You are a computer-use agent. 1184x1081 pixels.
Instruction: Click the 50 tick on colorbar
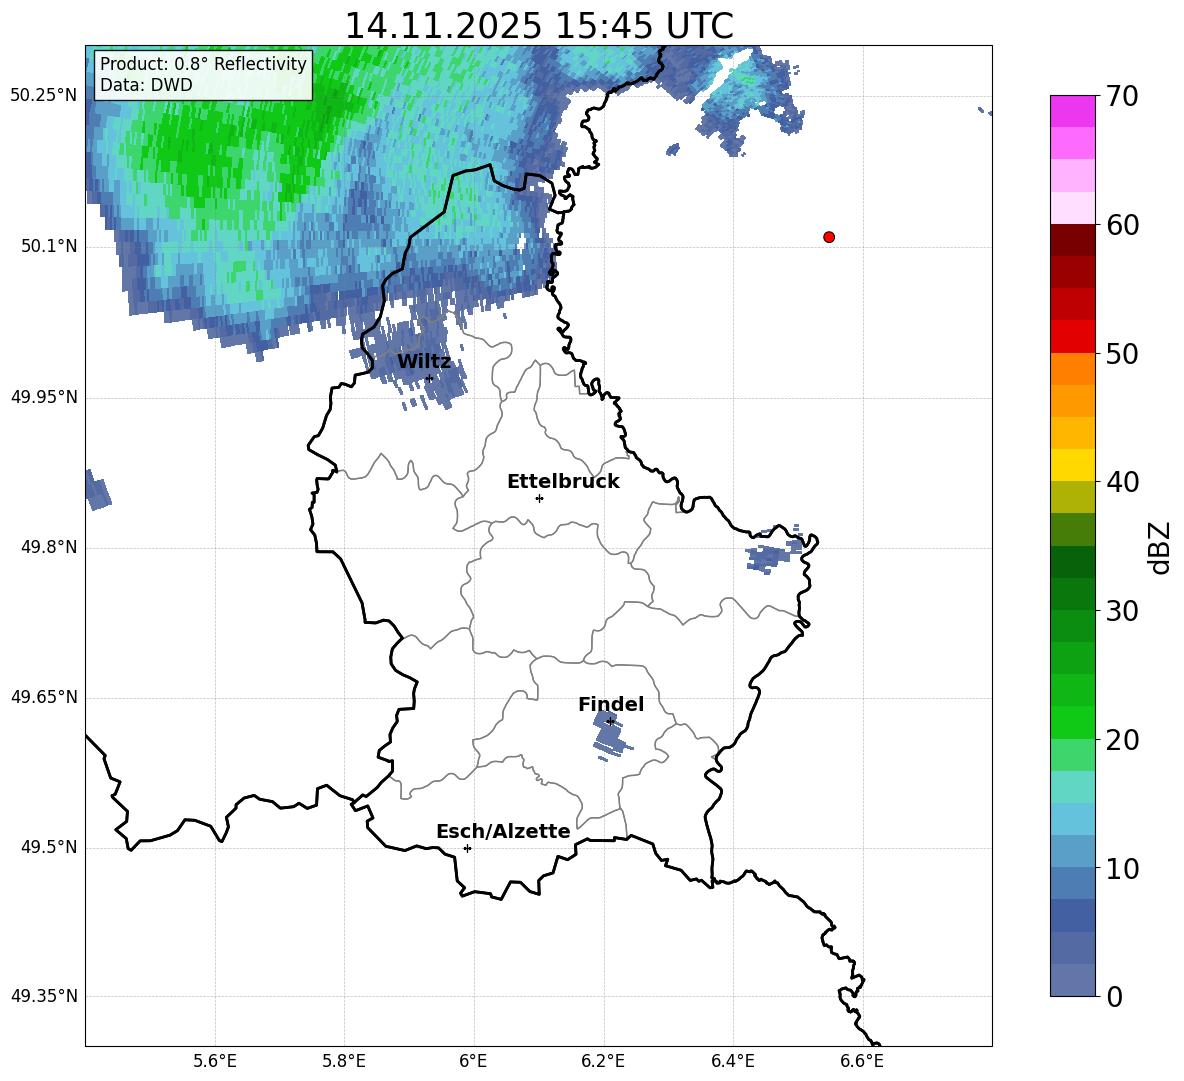(1121, 354)
